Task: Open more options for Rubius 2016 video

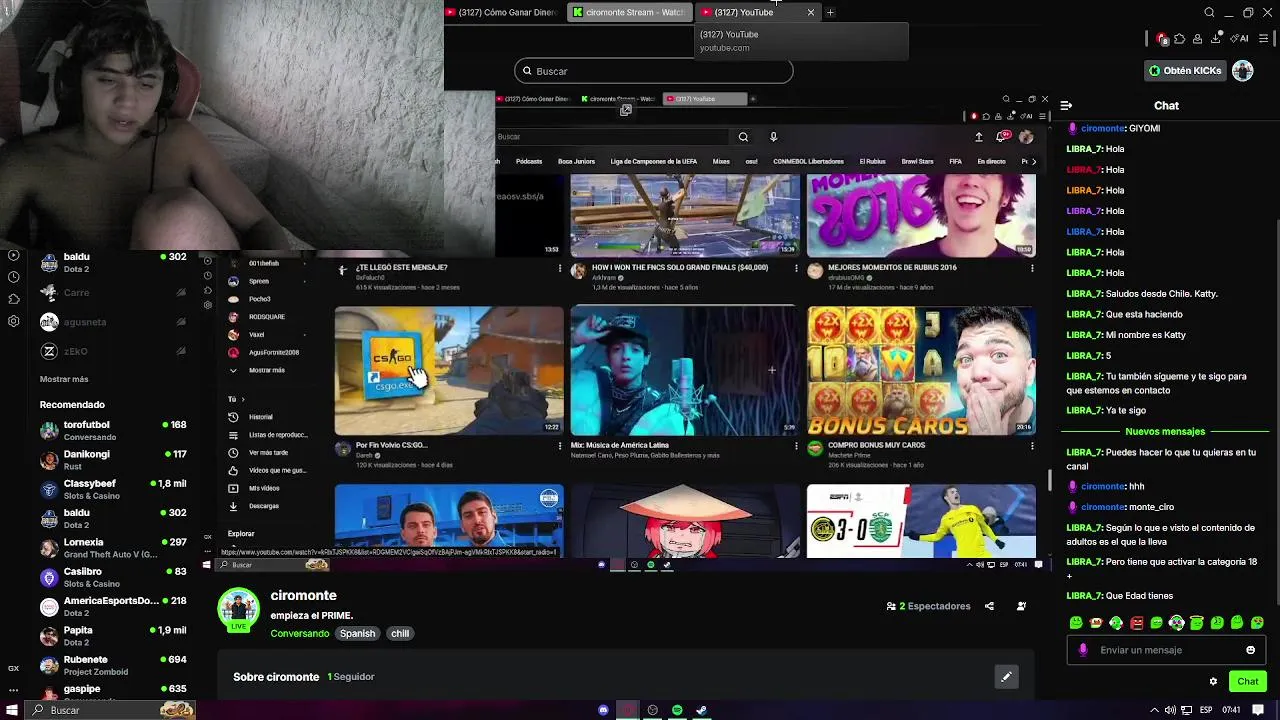Action: click(x=1032, y=268)
